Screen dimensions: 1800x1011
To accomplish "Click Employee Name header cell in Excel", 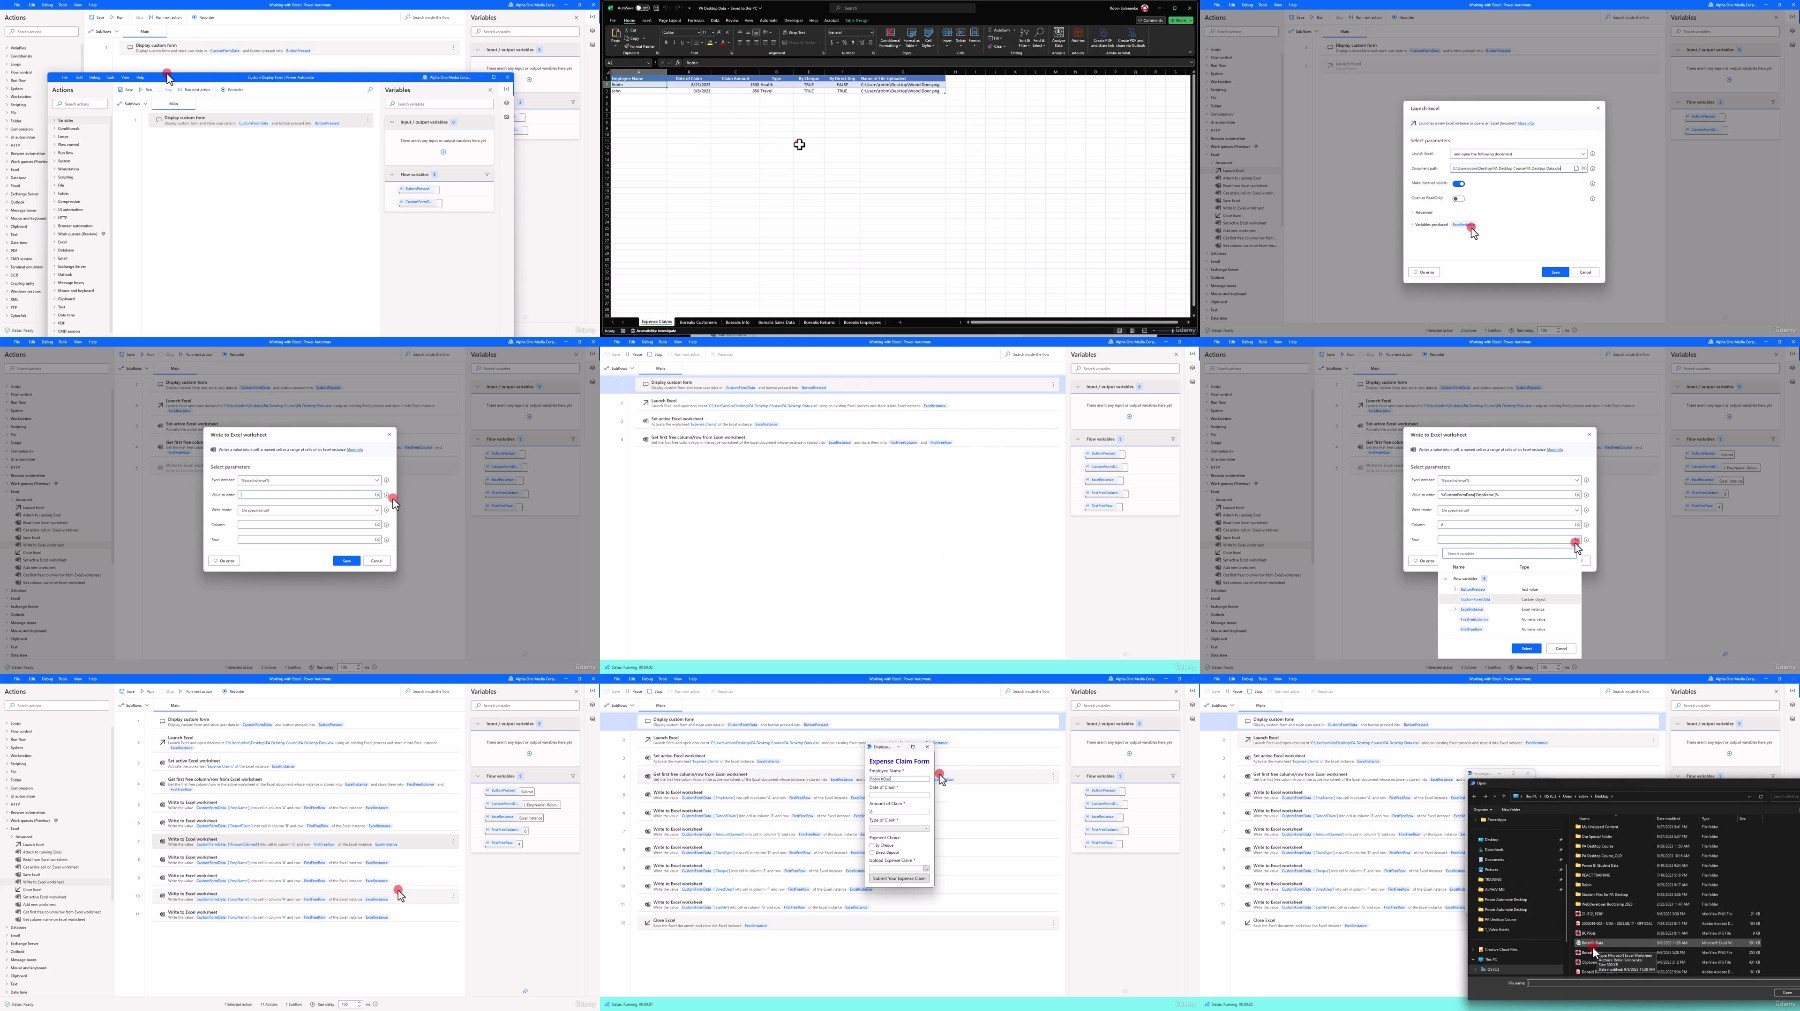I will pyautogui.click(x=638, y=79).
